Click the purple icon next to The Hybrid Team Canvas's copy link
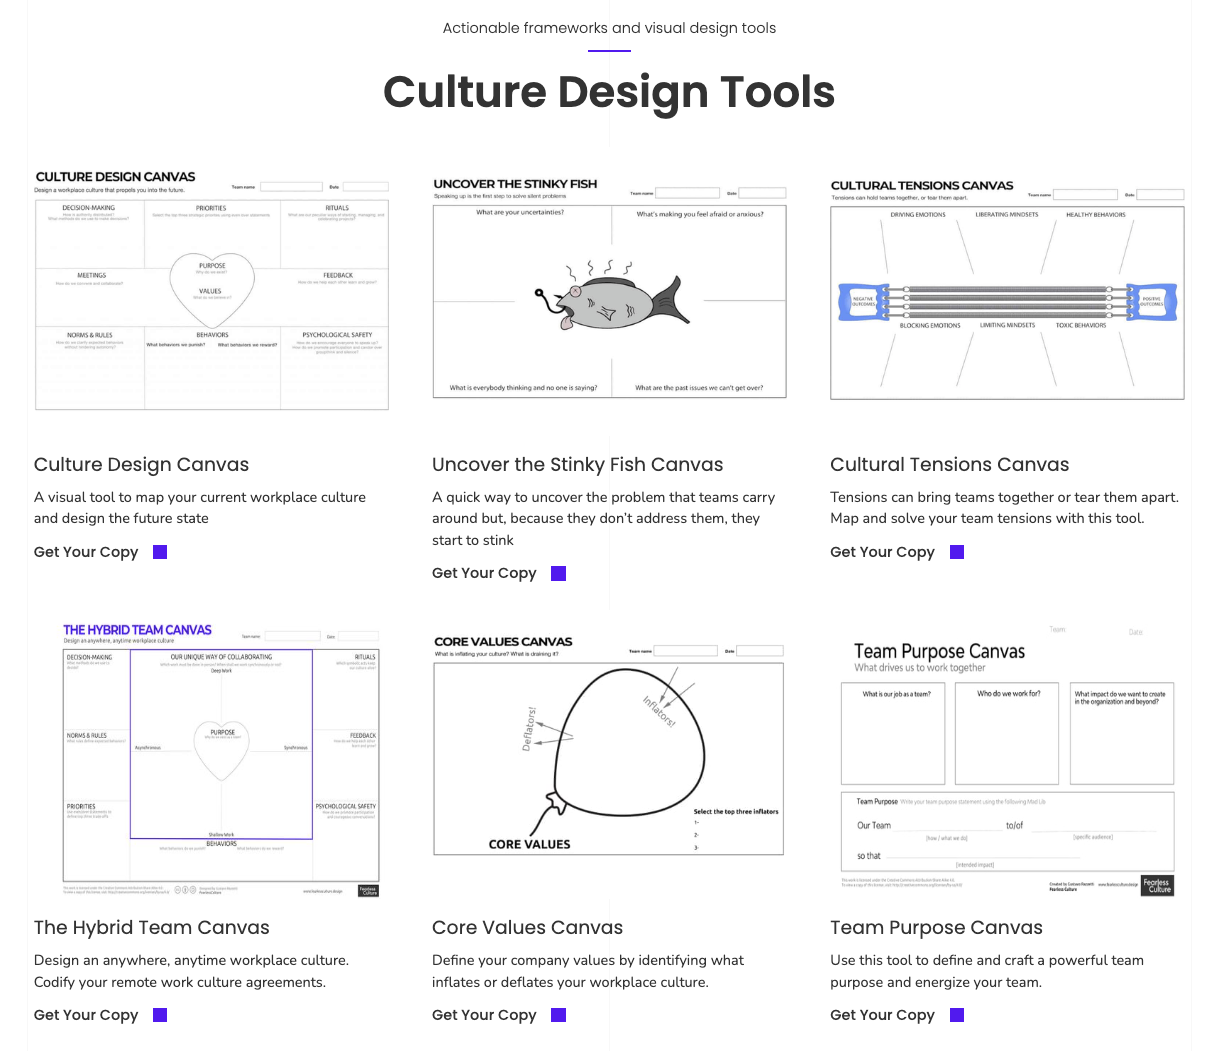Screen dimensions: 1223x1051 159,1014
